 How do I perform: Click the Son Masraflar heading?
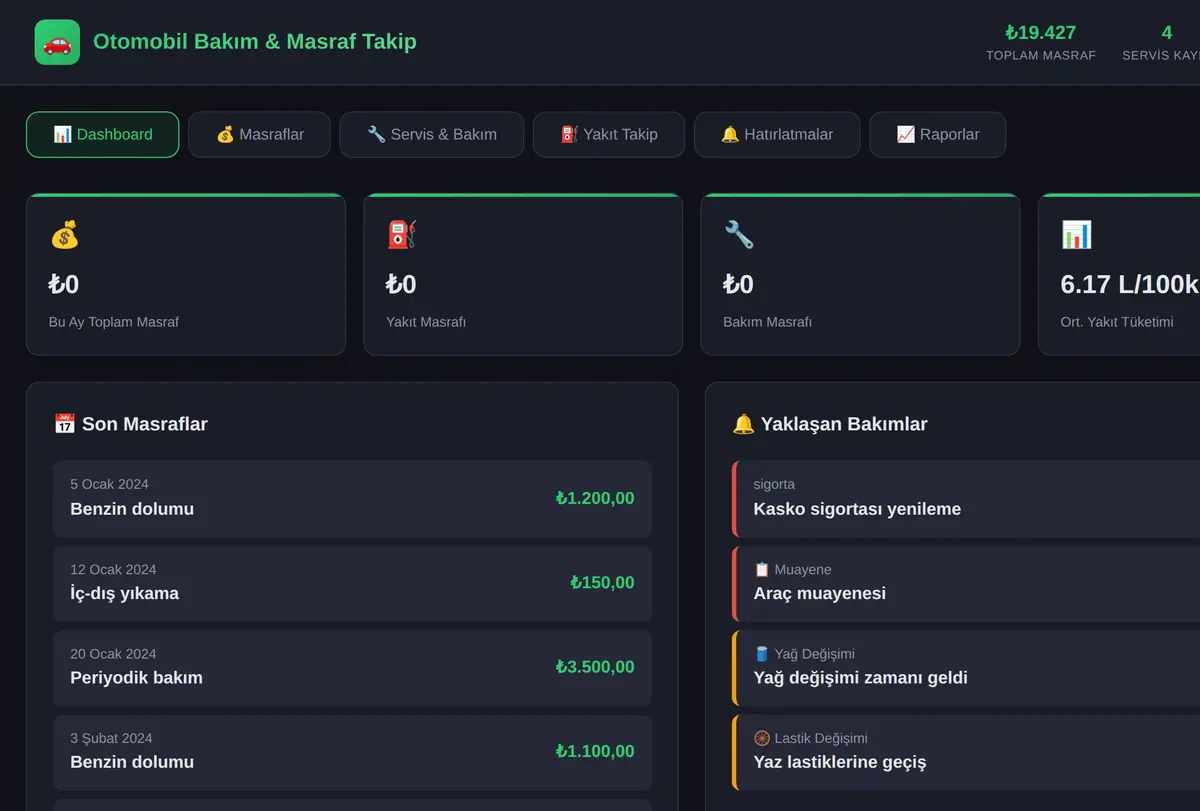(145, 424)
